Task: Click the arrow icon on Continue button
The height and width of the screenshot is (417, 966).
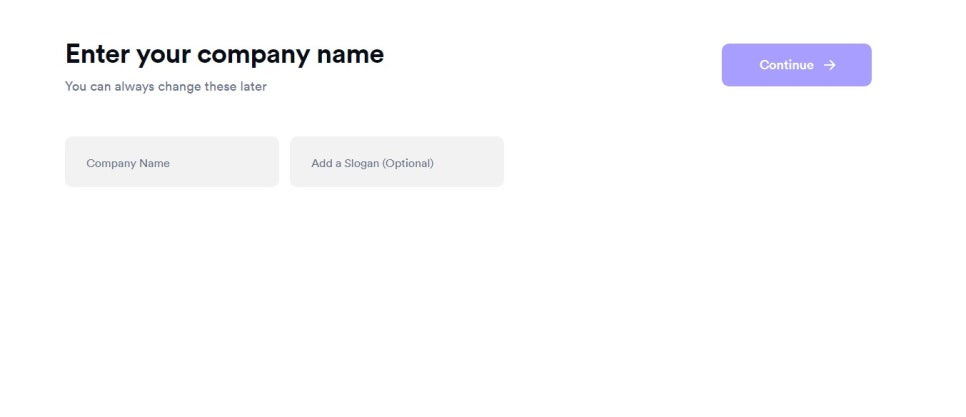Action: (x=830, y=65)
